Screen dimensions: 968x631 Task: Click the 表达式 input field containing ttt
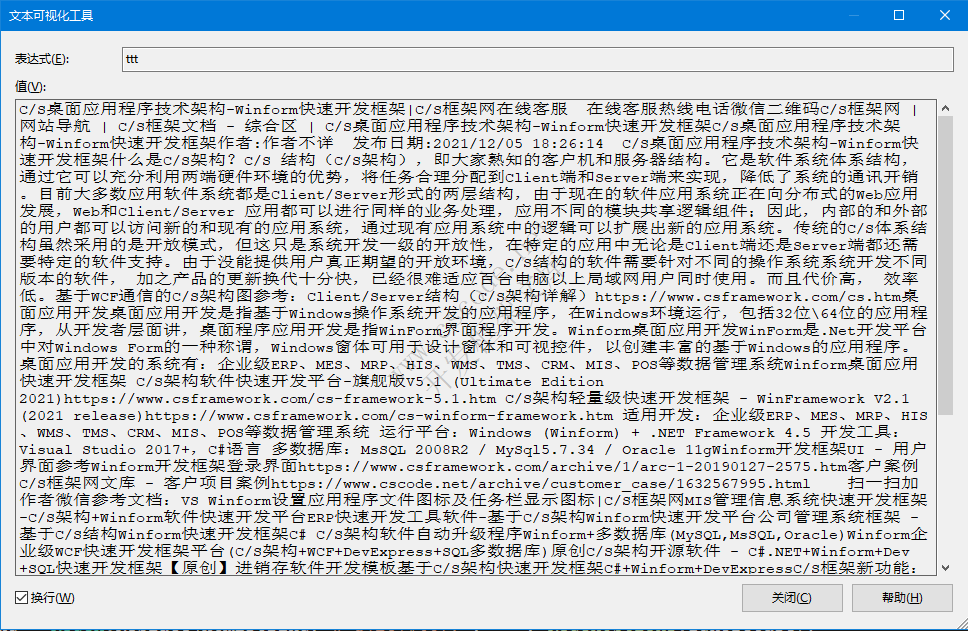click(538, 59)
